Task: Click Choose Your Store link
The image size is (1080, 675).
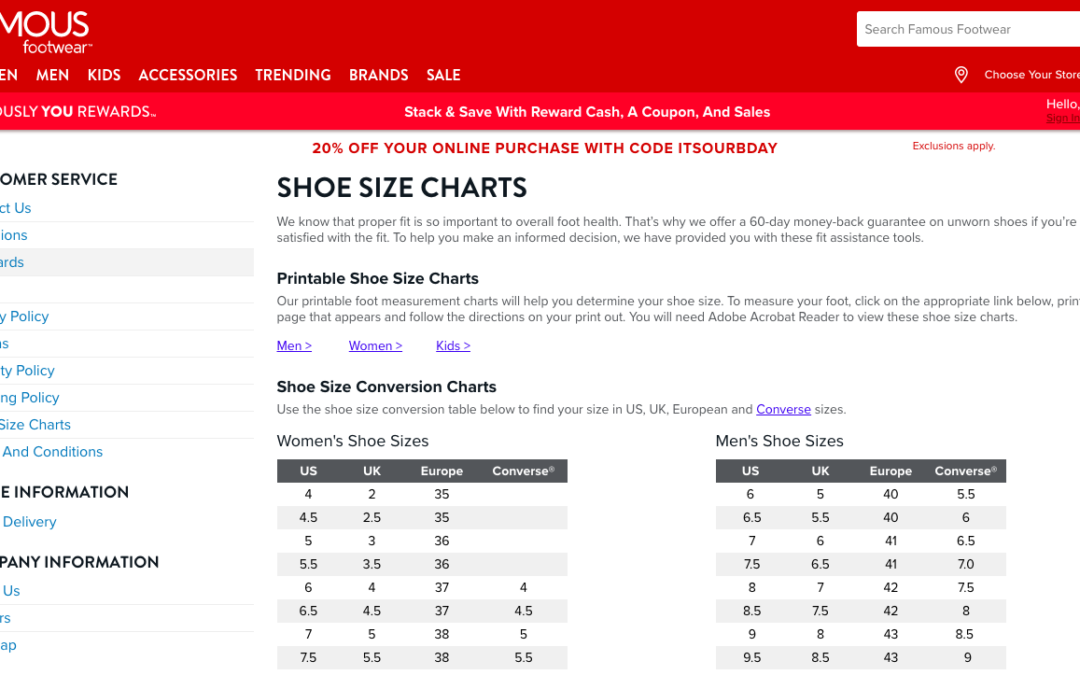Action: coord(1031,75)
